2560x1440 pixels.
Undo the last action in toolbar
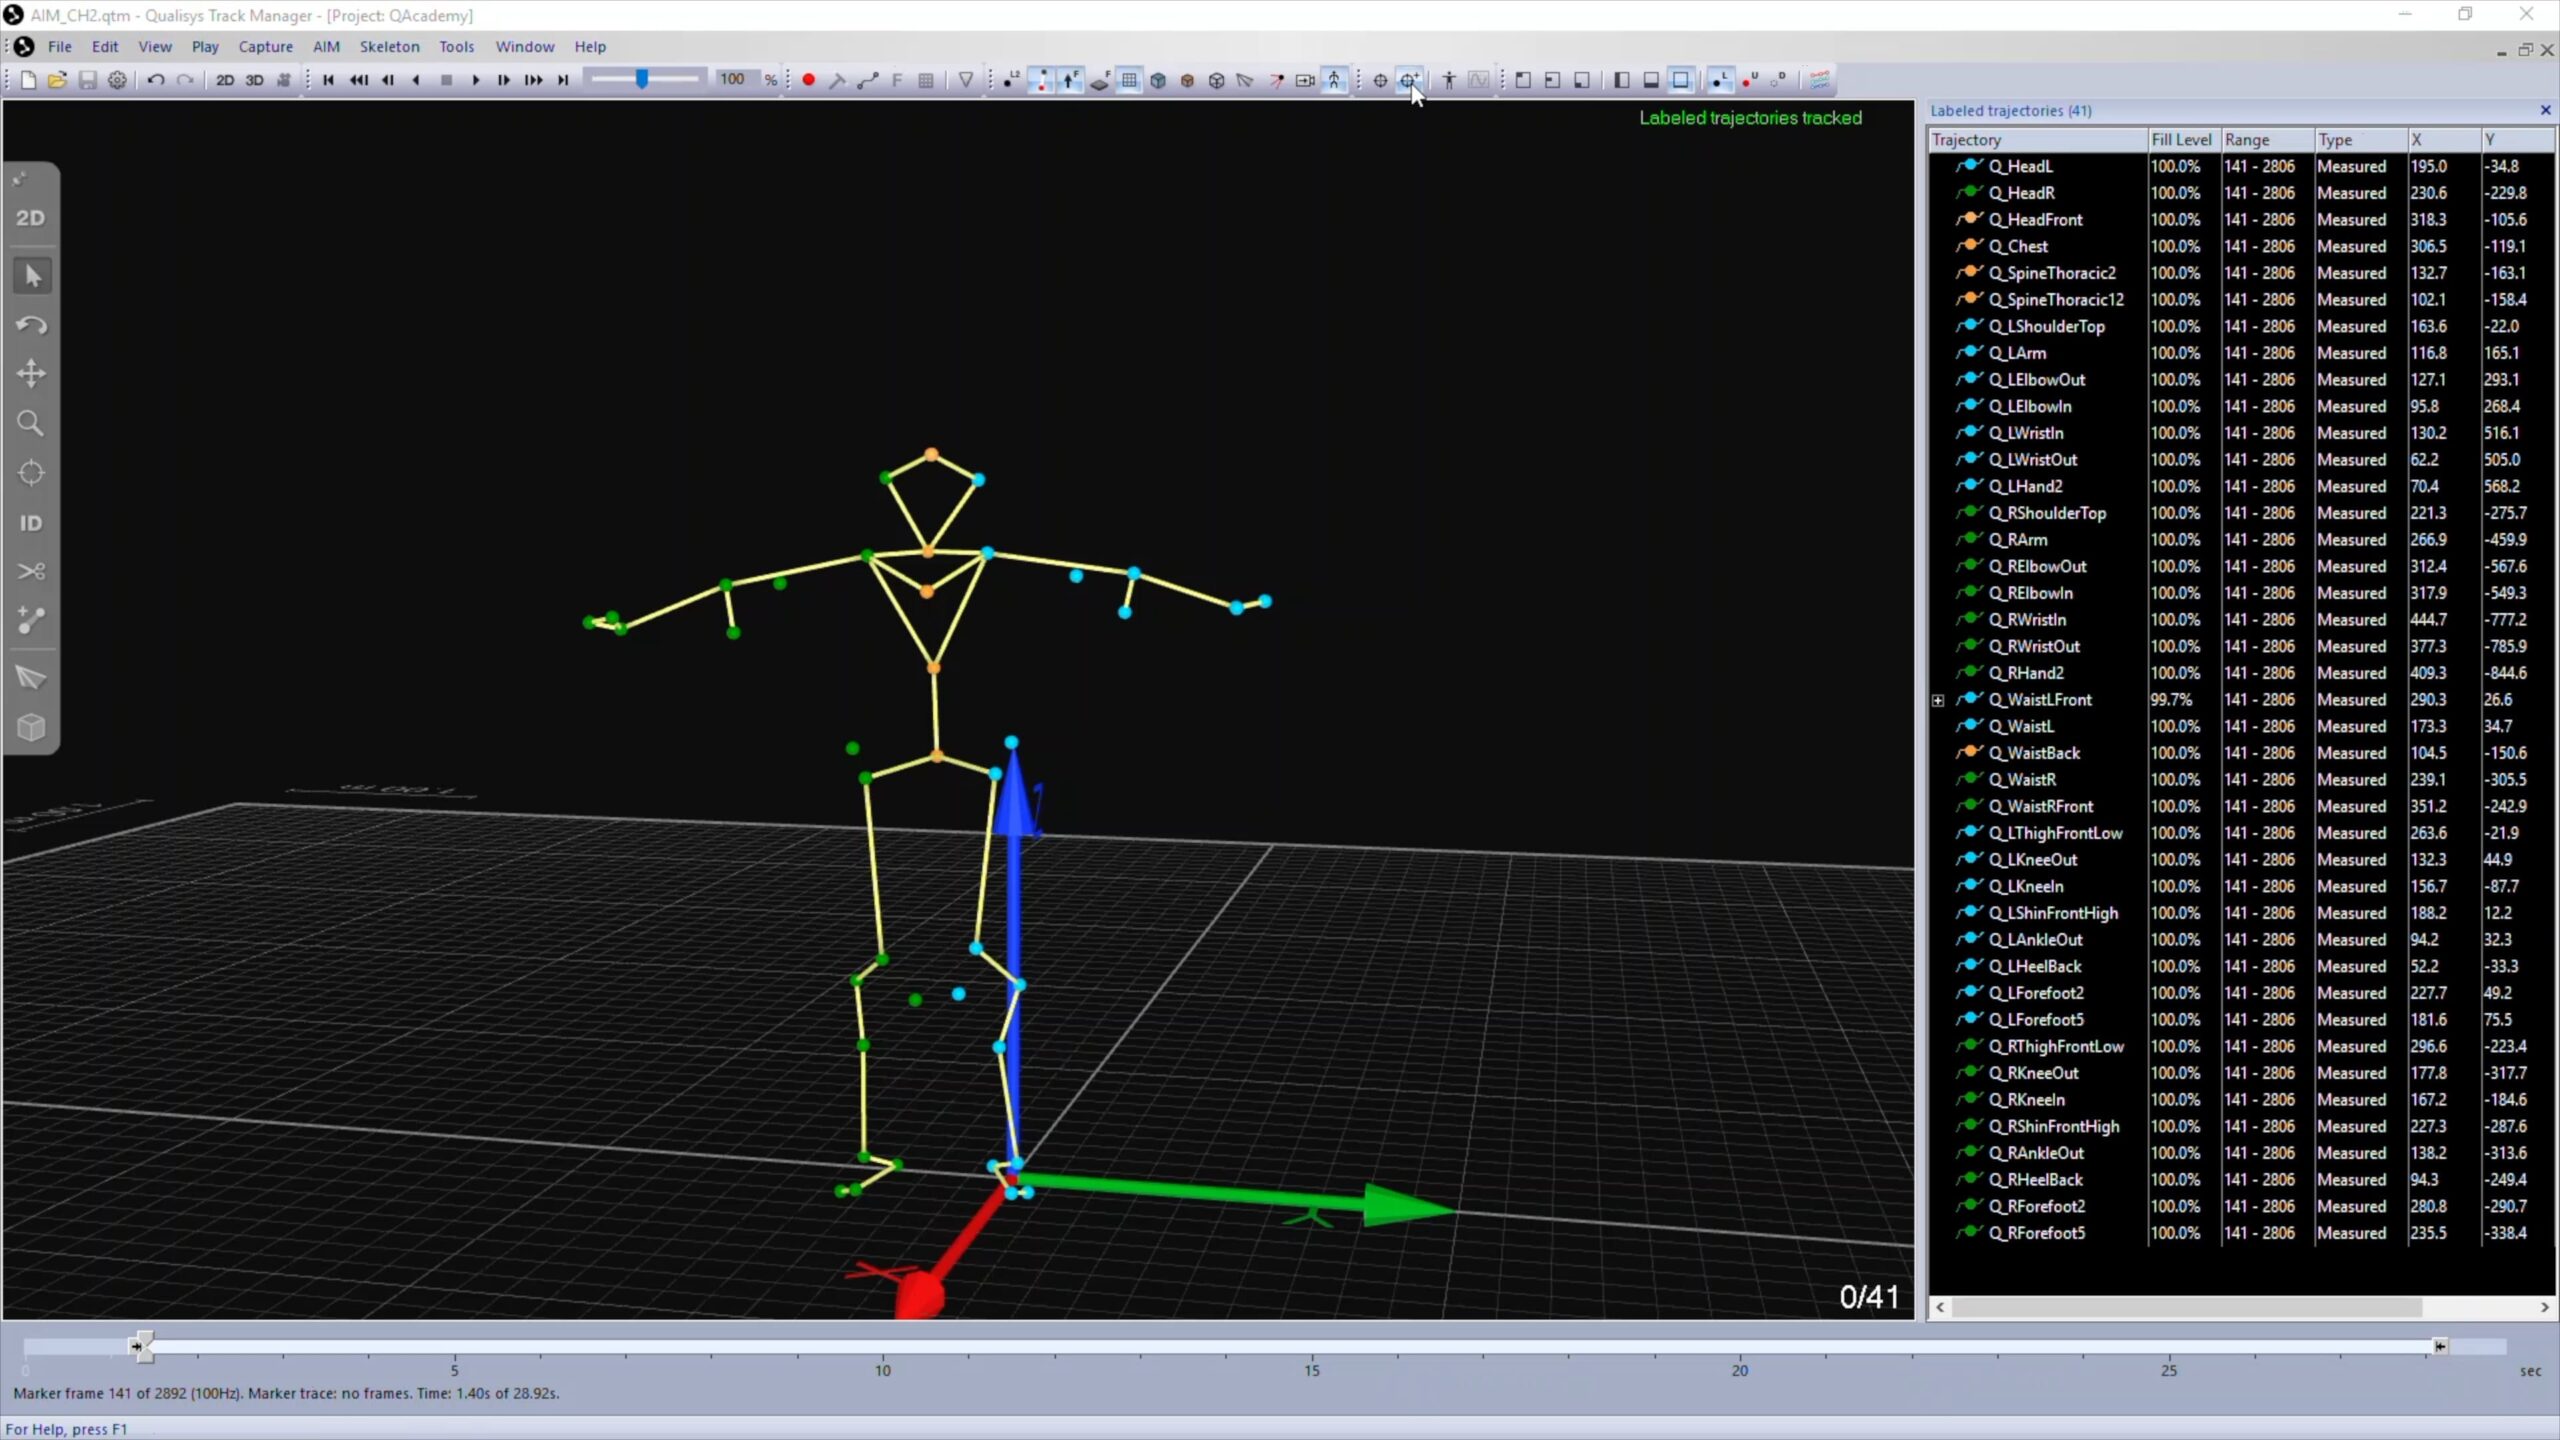point(156,80)
